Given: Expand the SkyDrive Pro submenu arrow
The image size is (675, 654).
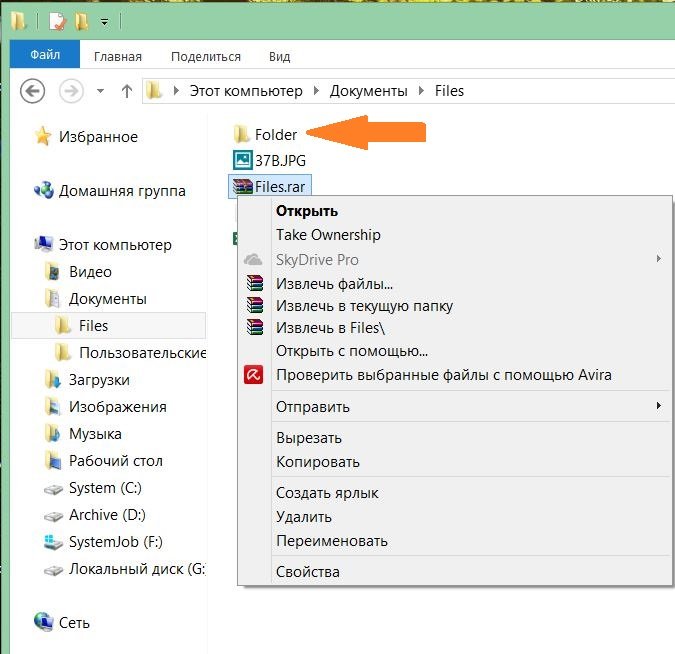Looking at the screenshot, I should 658,260.
